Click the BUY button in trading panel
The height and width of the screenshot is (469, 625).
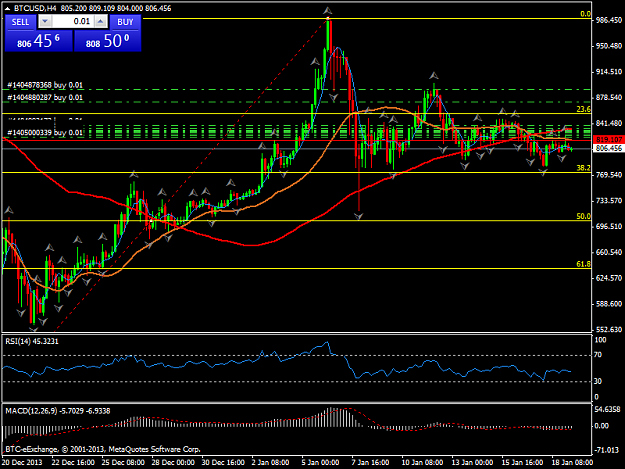pos(125,22)
